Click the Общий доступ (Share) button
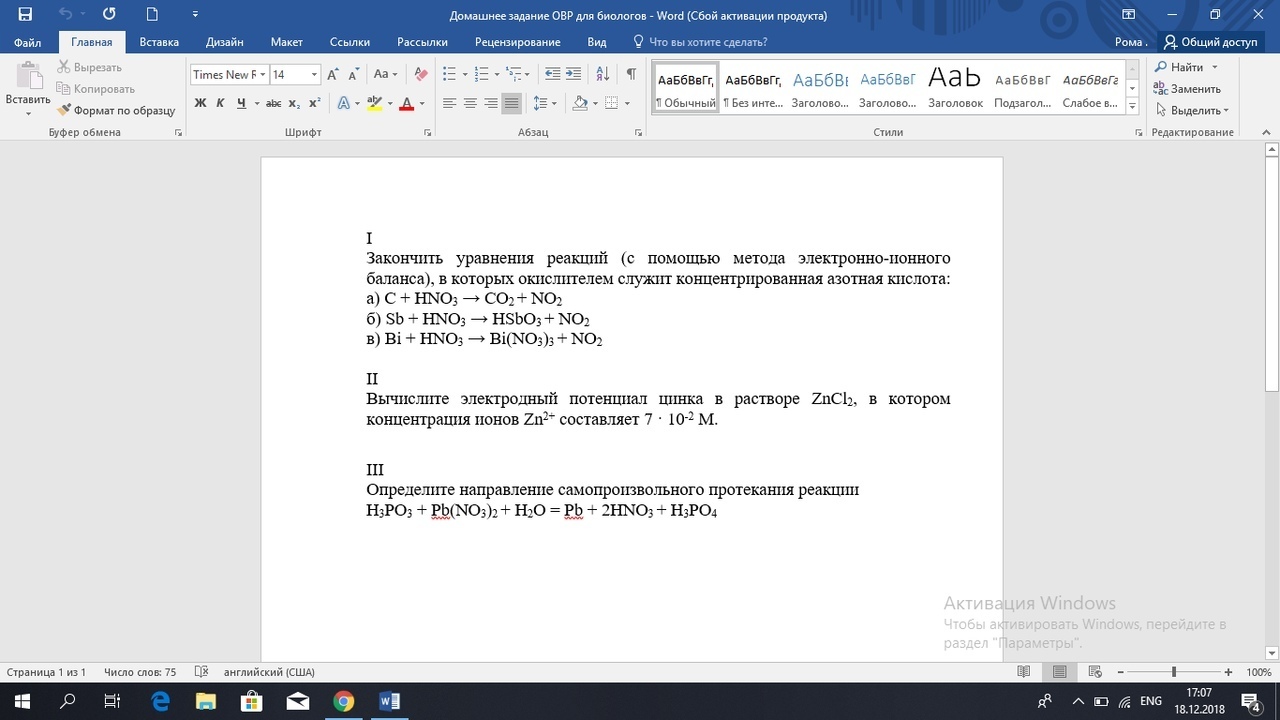This screenshot has height=720, width=1280. point(1210,42)
